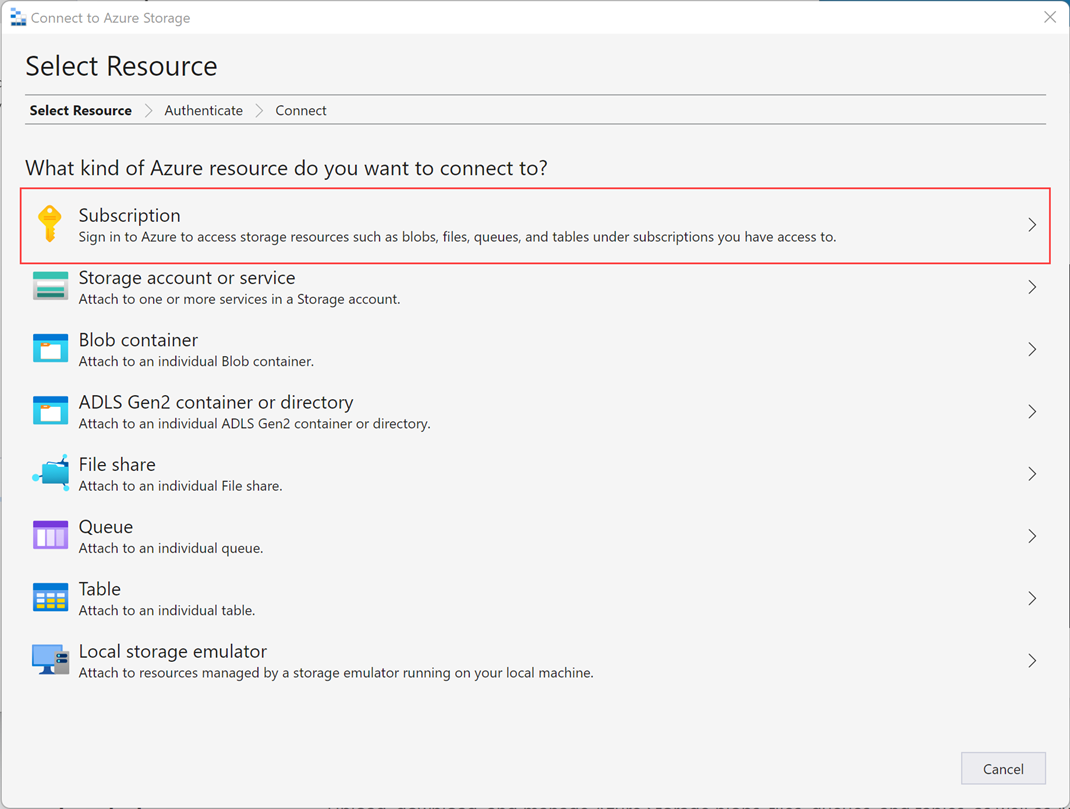The width and height of the screenshot is (1070, 809).
Task: Click the Subscription key icon
Action: click(x=49, y=224)
